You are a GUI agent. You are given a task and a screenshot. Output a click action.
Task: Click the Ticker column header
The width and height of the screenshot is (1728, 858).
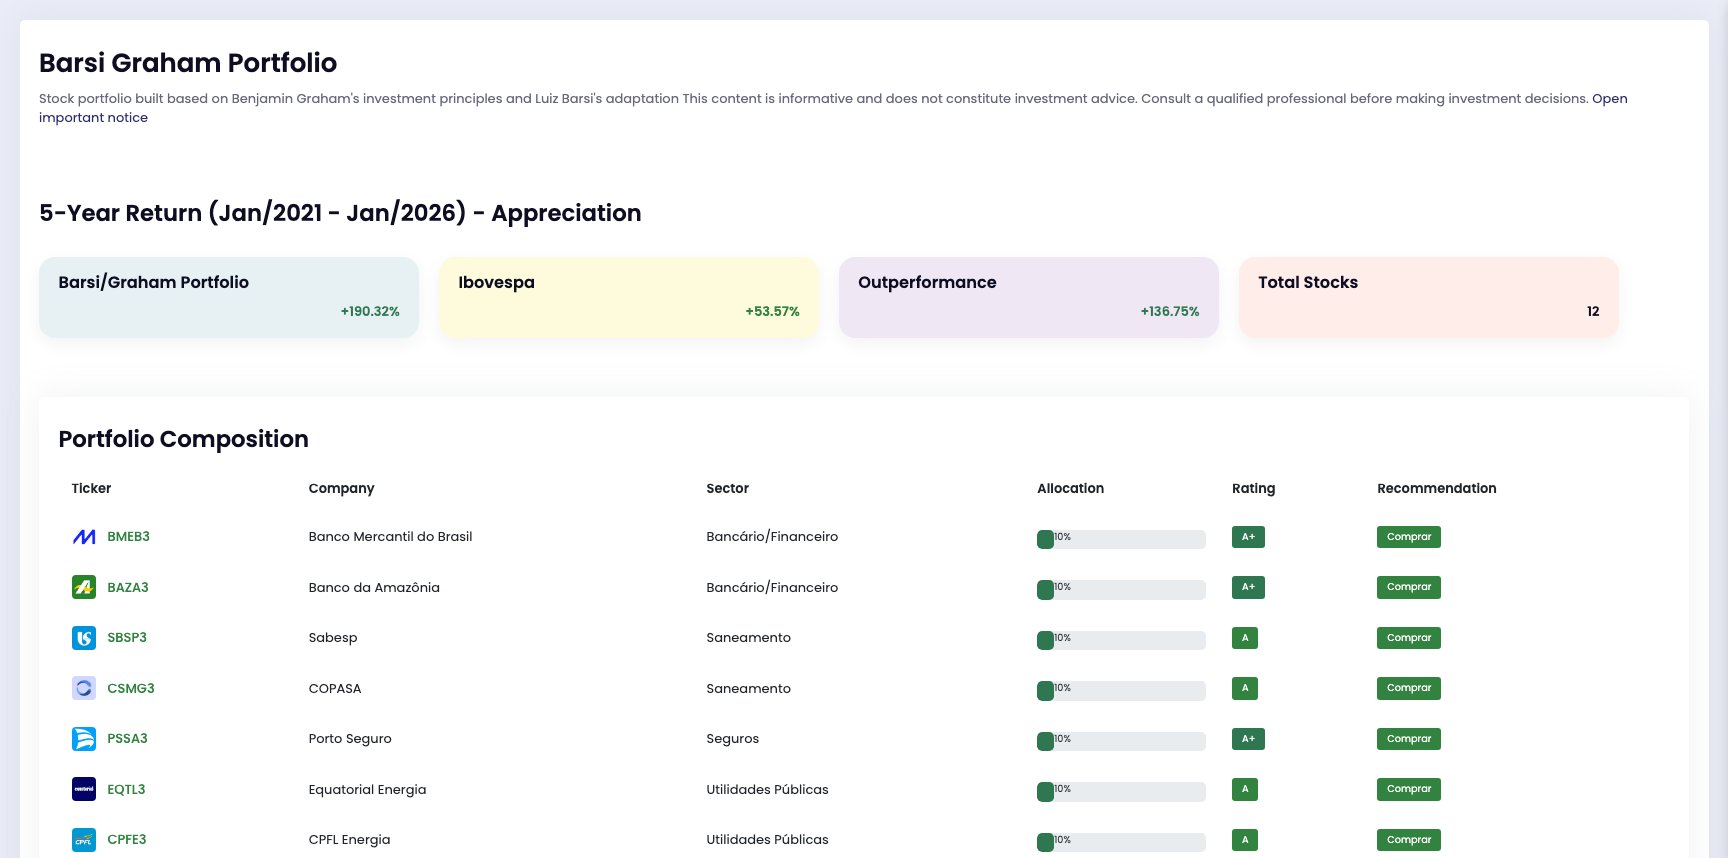[91, 488]
